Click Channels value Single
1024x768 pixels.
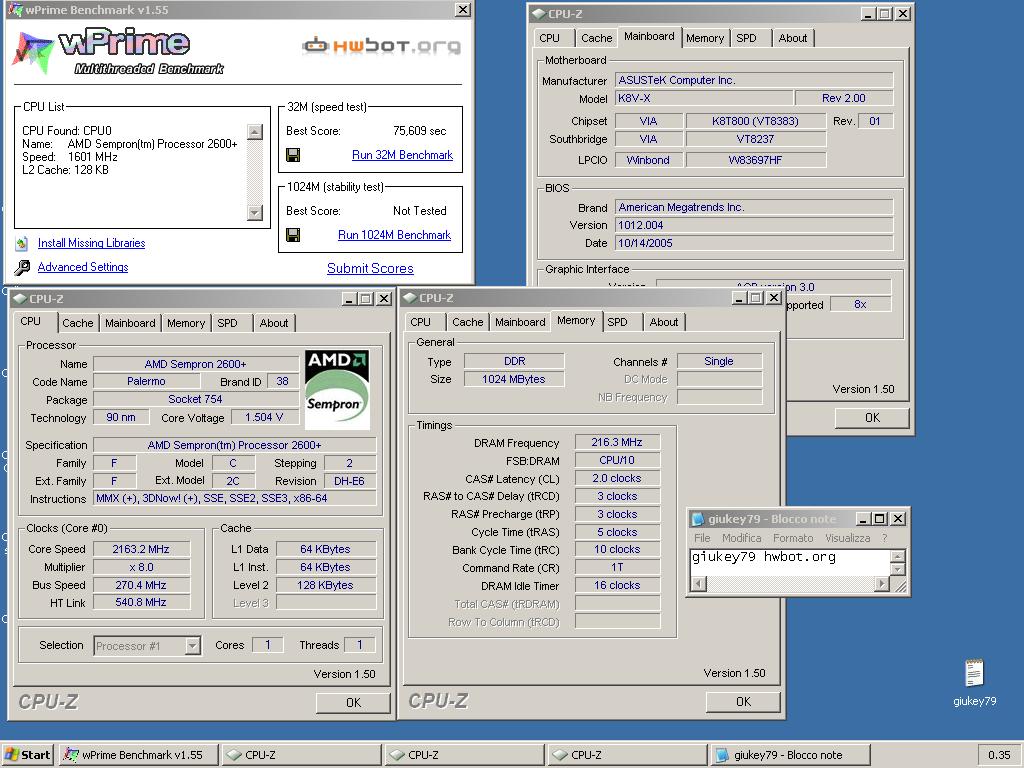tap(719, 361)
